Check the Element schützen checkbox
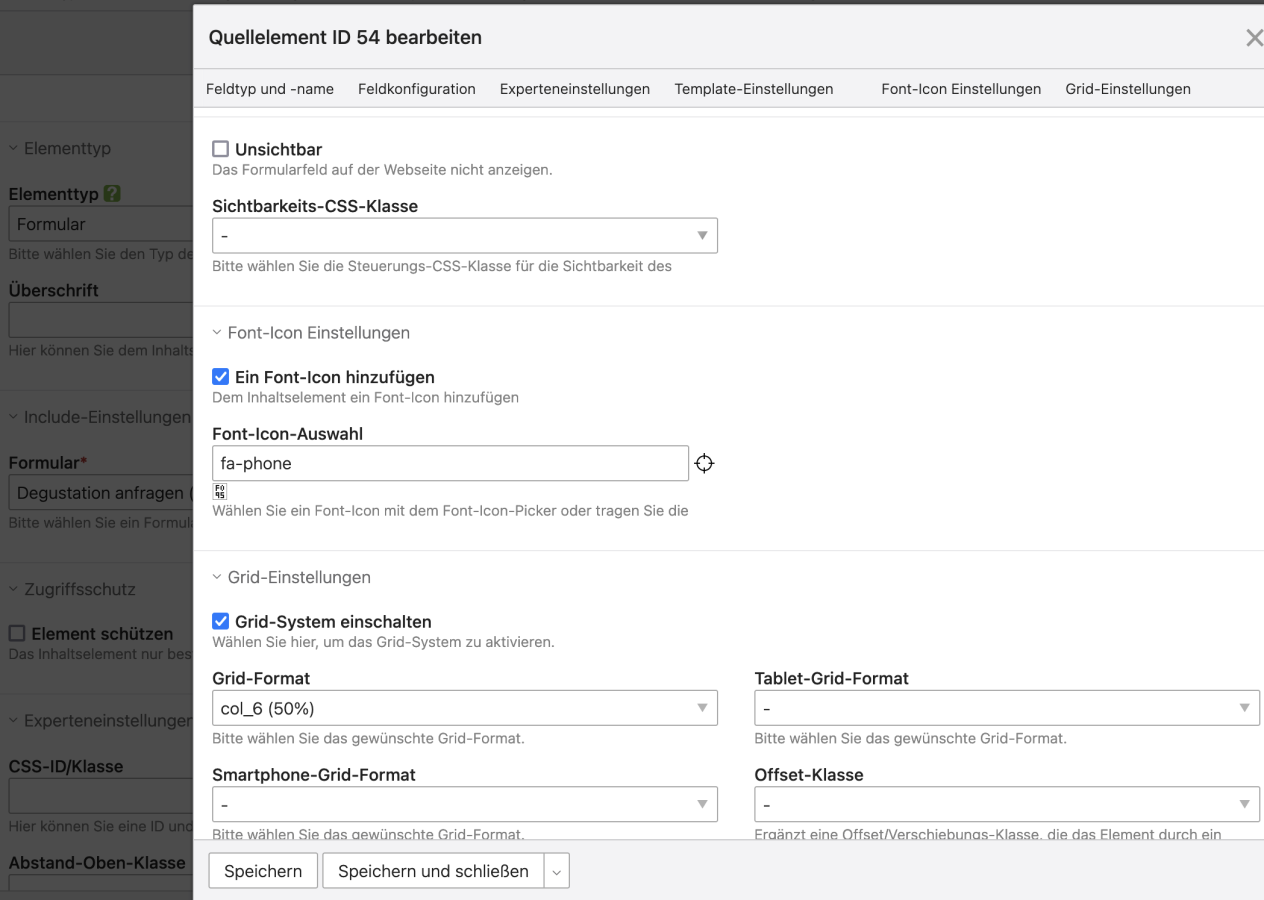Viewport: 1264px width, 900px height. tap(17, 634)
